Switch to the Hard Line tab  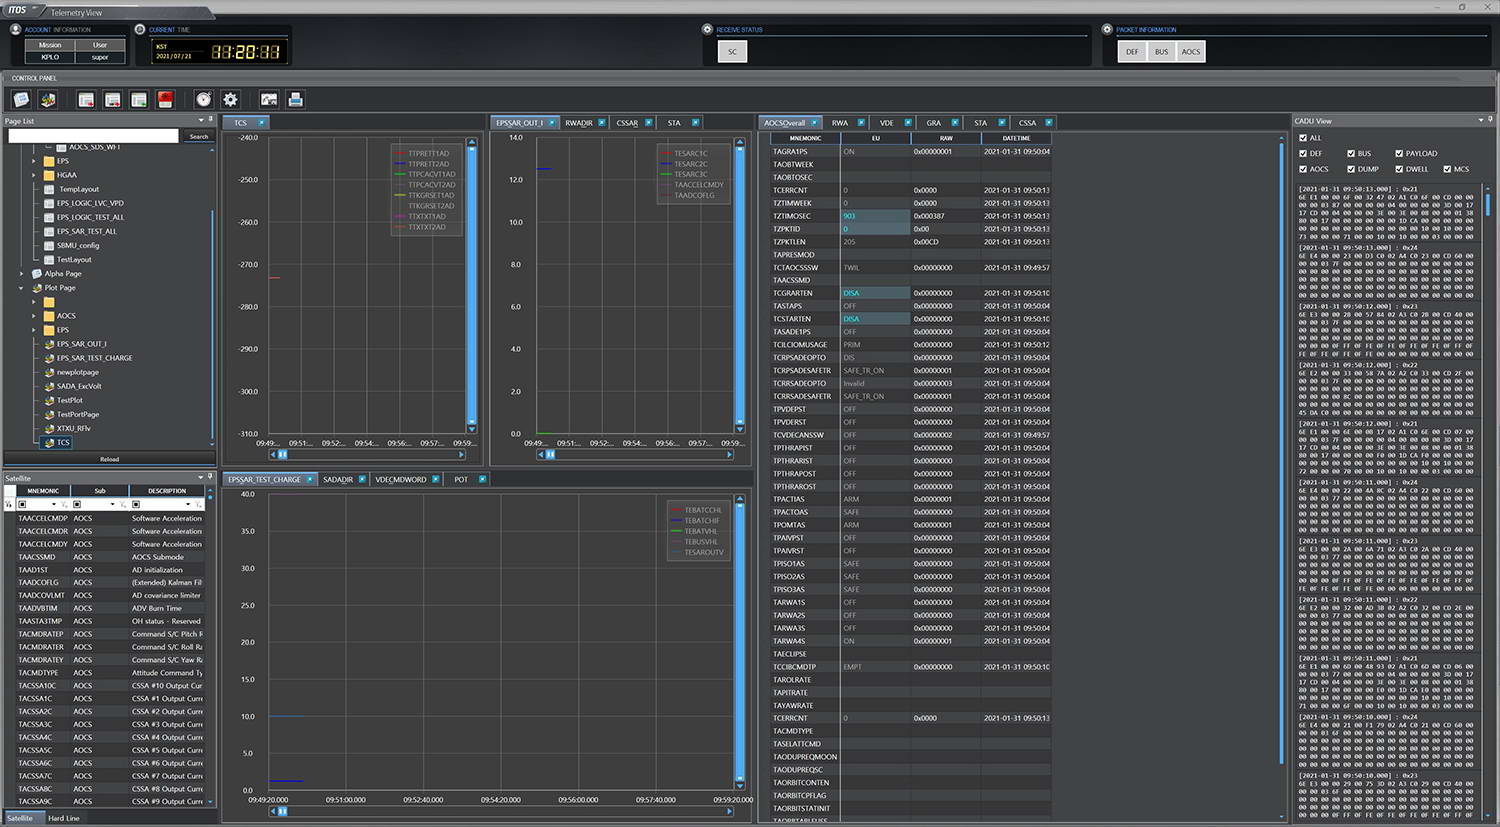64,818
